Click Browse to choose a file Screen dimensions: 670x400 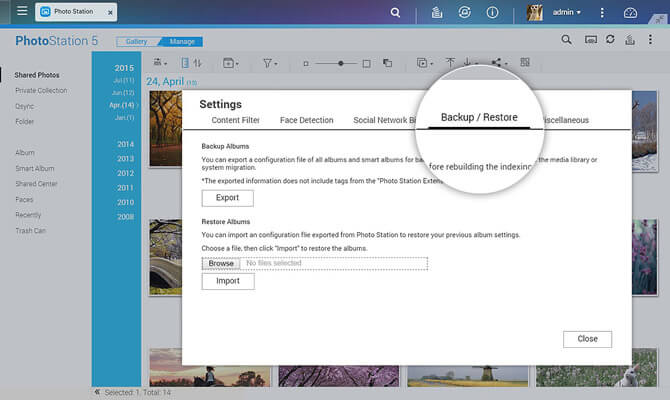pyautogui.click(x=221, y=263)
